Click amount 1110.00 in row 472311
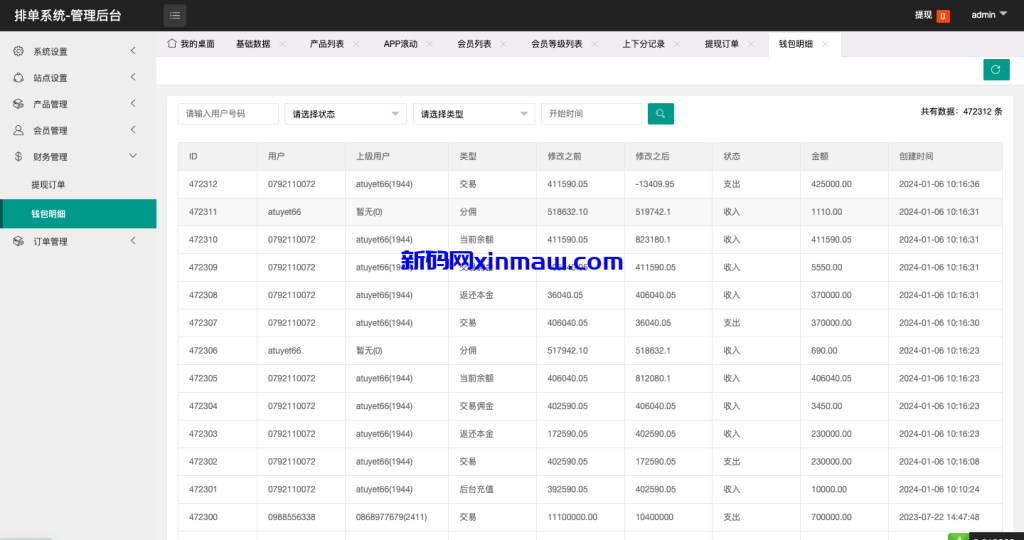 826,212
